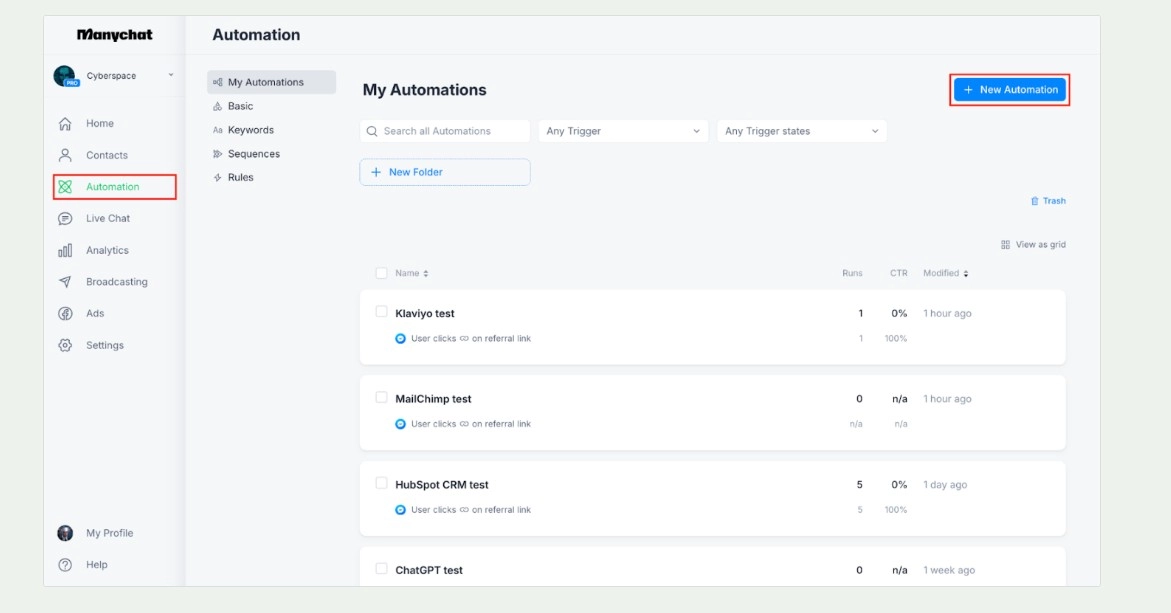
Task: Click the Settings gear icon
Action: click(x=66, y=346)
